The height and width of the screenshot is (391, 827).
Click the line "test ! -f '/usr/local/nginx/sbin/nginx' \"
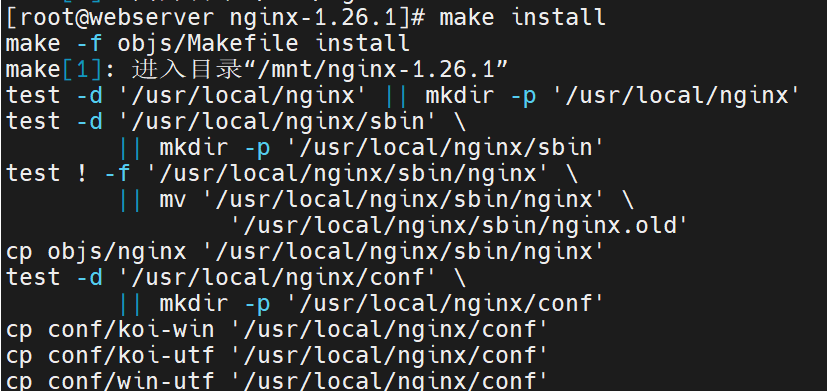(292, 174)
